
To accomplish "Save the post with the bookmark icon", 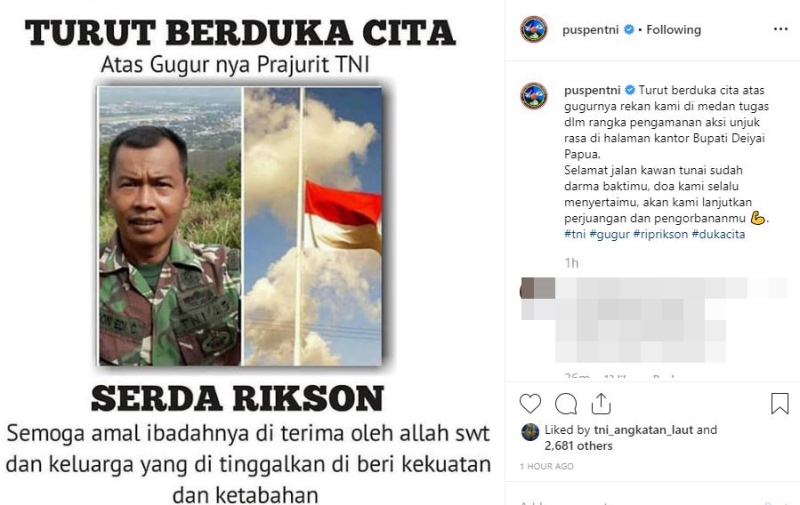I will click(780, 403).
